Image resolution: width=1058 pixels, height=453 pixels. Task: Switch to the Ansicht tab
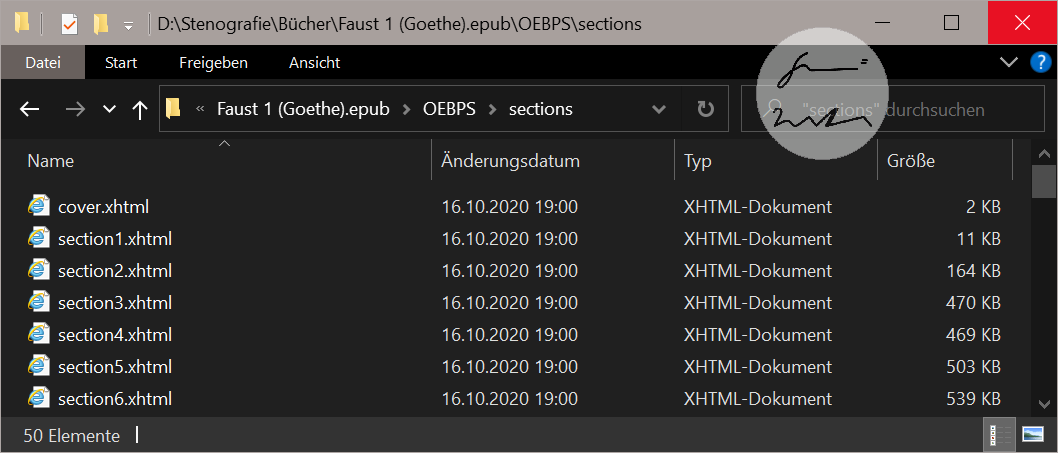314,62
